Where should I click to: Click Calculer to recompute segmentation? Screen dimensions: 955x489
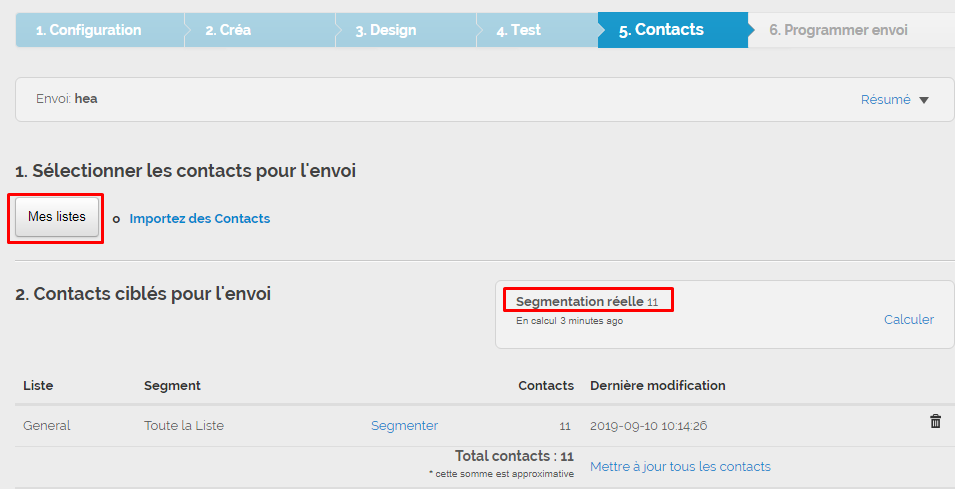click(x=908, y=320)
